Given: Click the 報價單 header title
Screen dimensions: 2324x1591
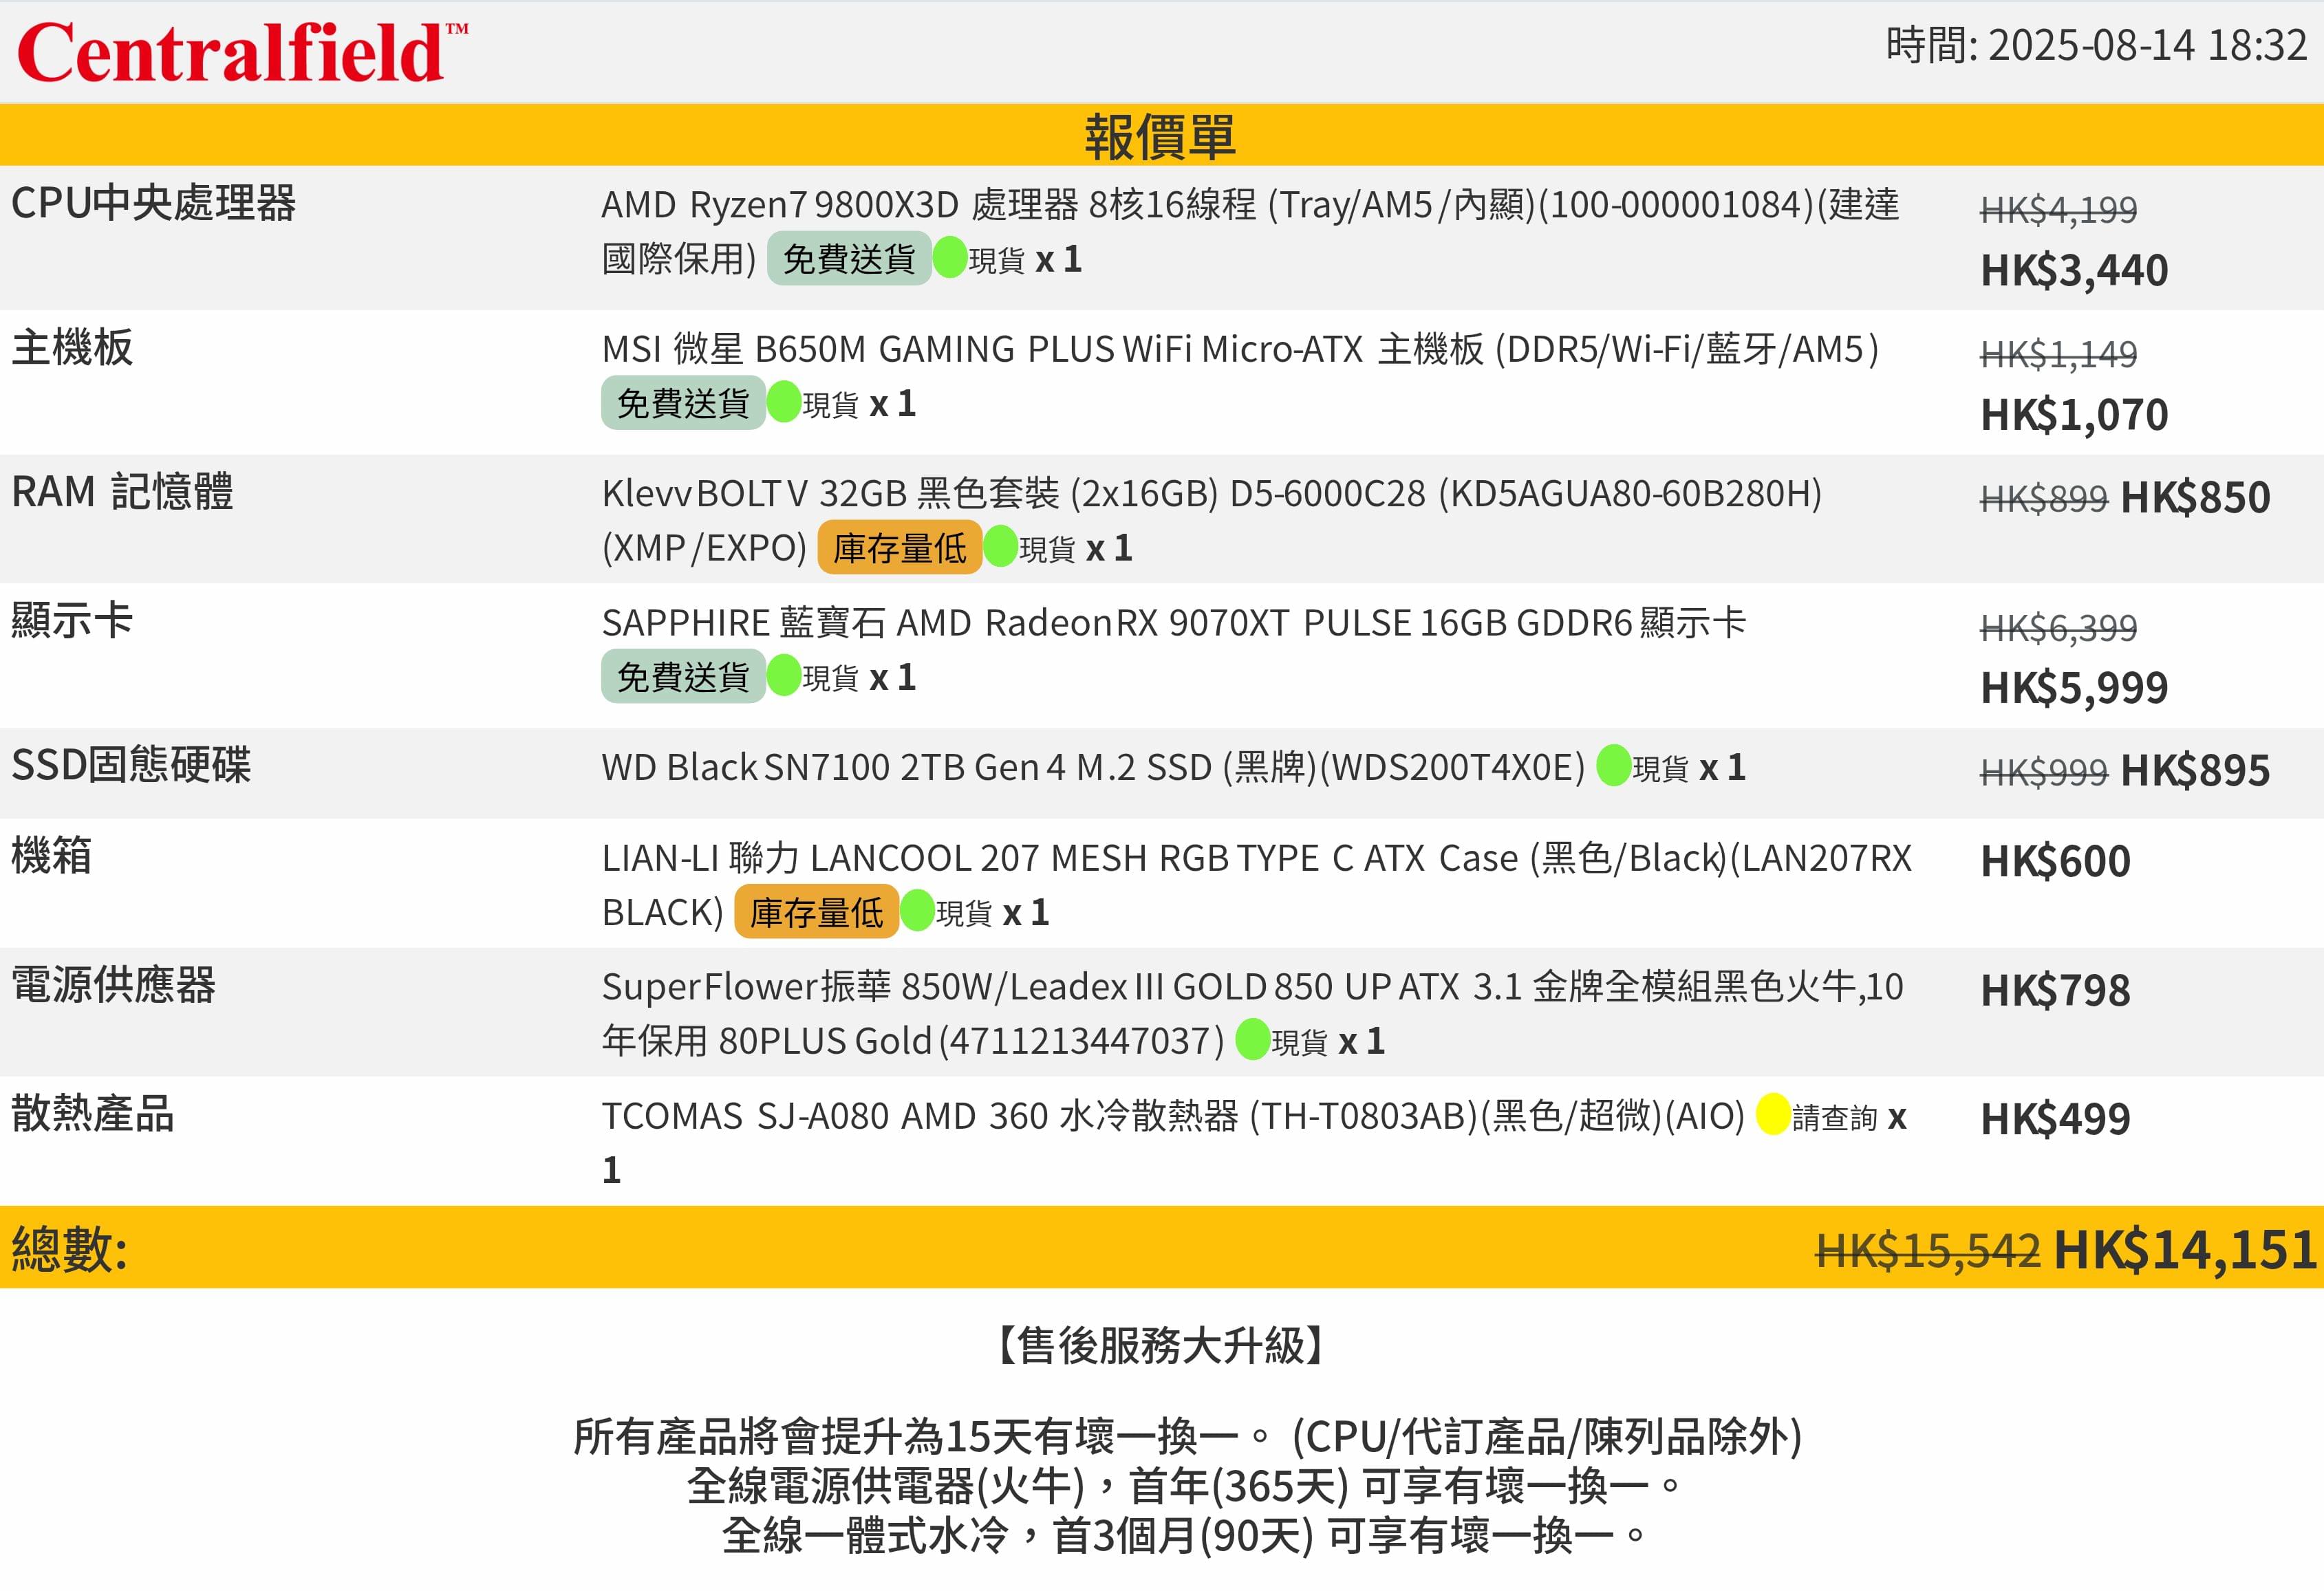Looking at the screenshot, I should 1160,136.
